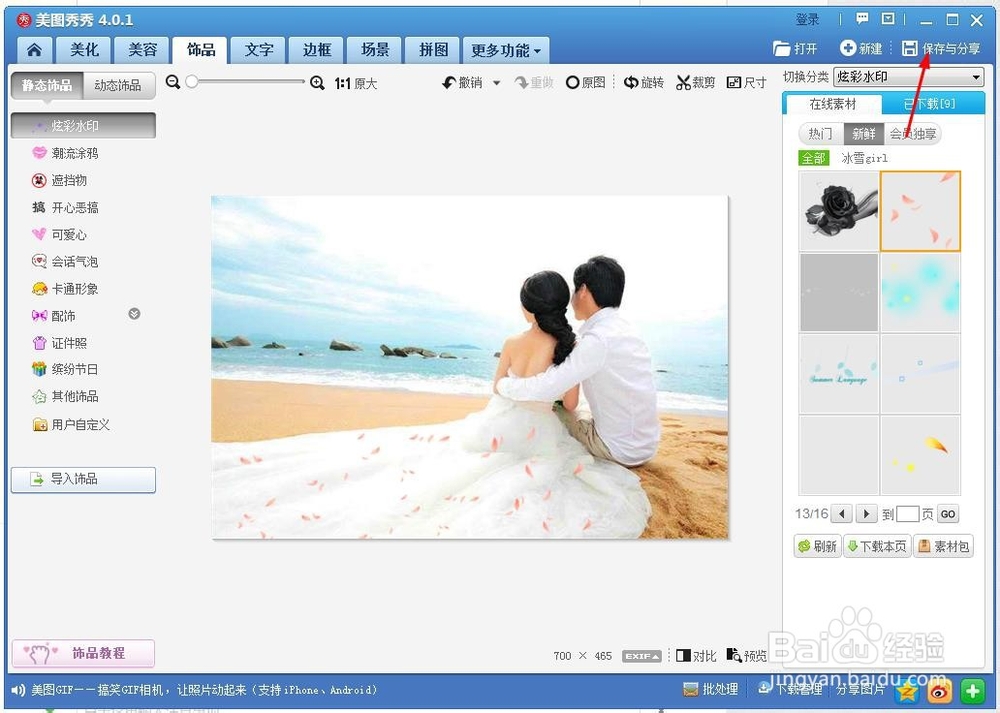1000x713 pixels.
Task: Pick the cyan glow watermark thumbnail
Action: click(x=920, y=292)
